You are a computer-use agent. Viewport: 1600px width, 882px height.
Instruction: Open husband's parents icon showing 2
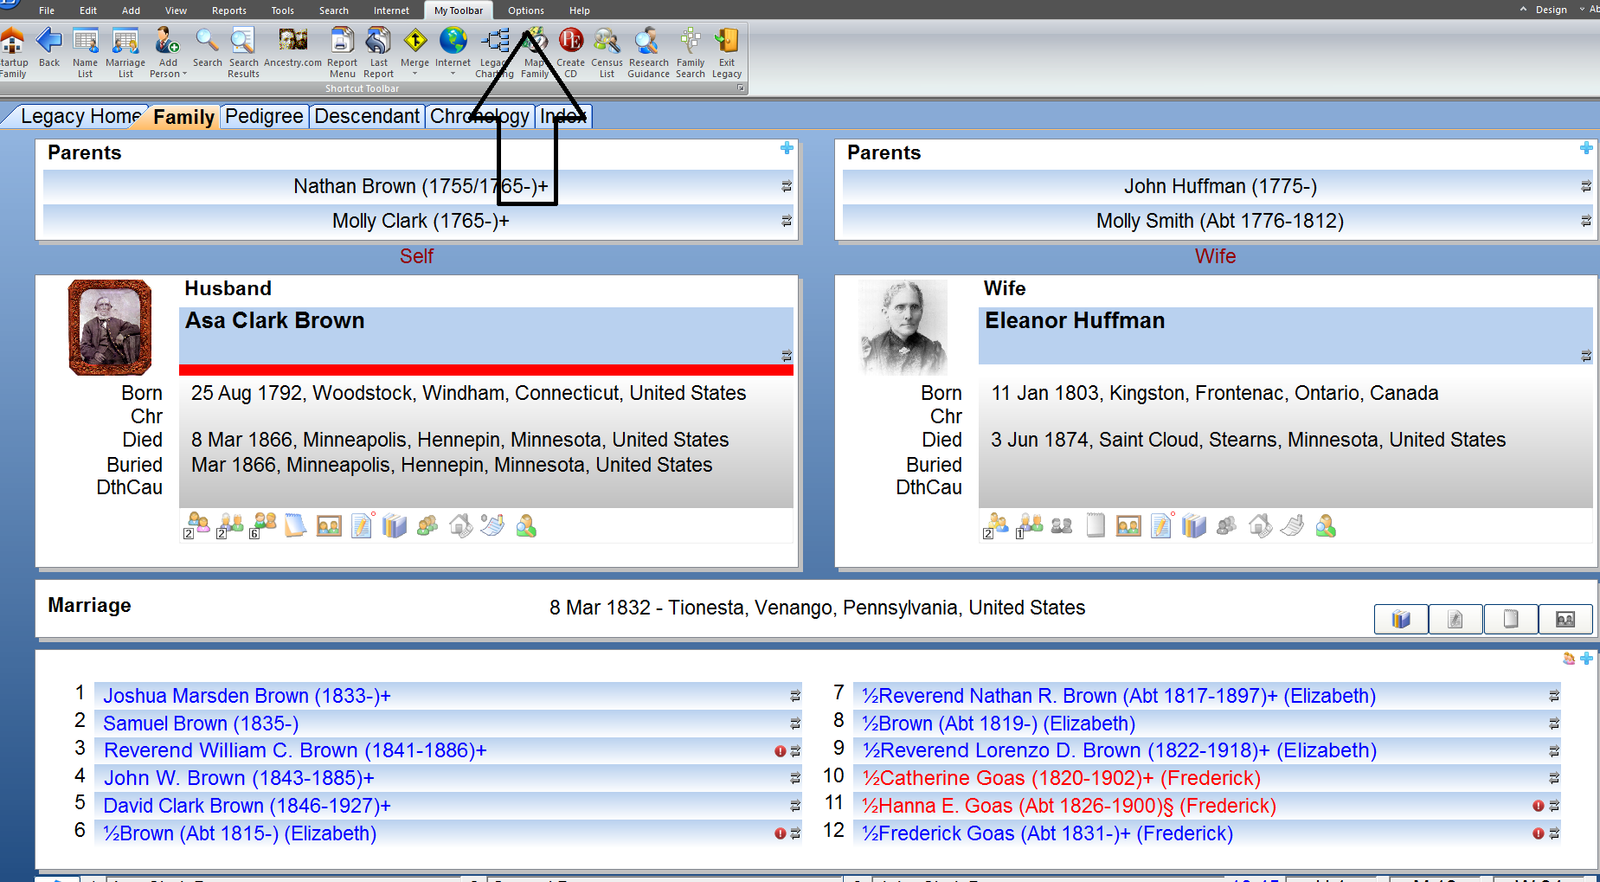point(230,525)
